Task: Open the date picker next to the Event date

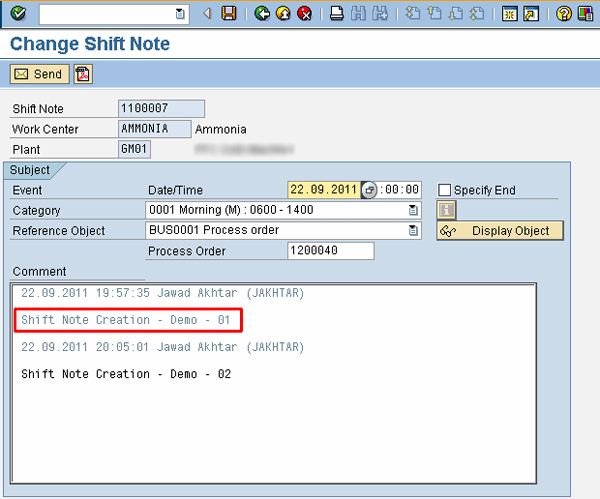Action: [x=369, y=190]
